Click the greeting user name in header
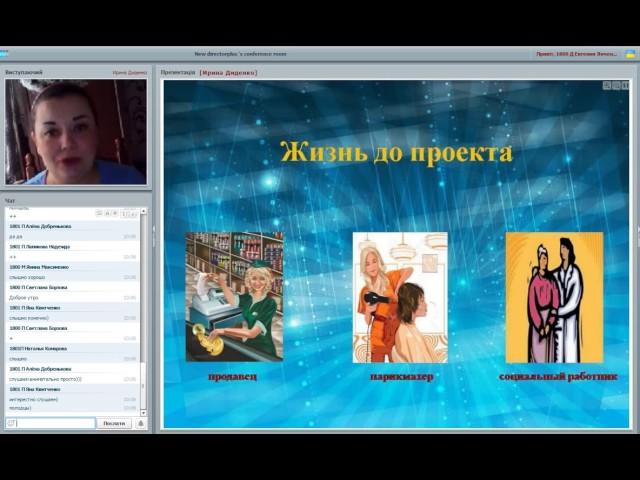The height and width of the screenshot is (480, 640). pos(576,54)
